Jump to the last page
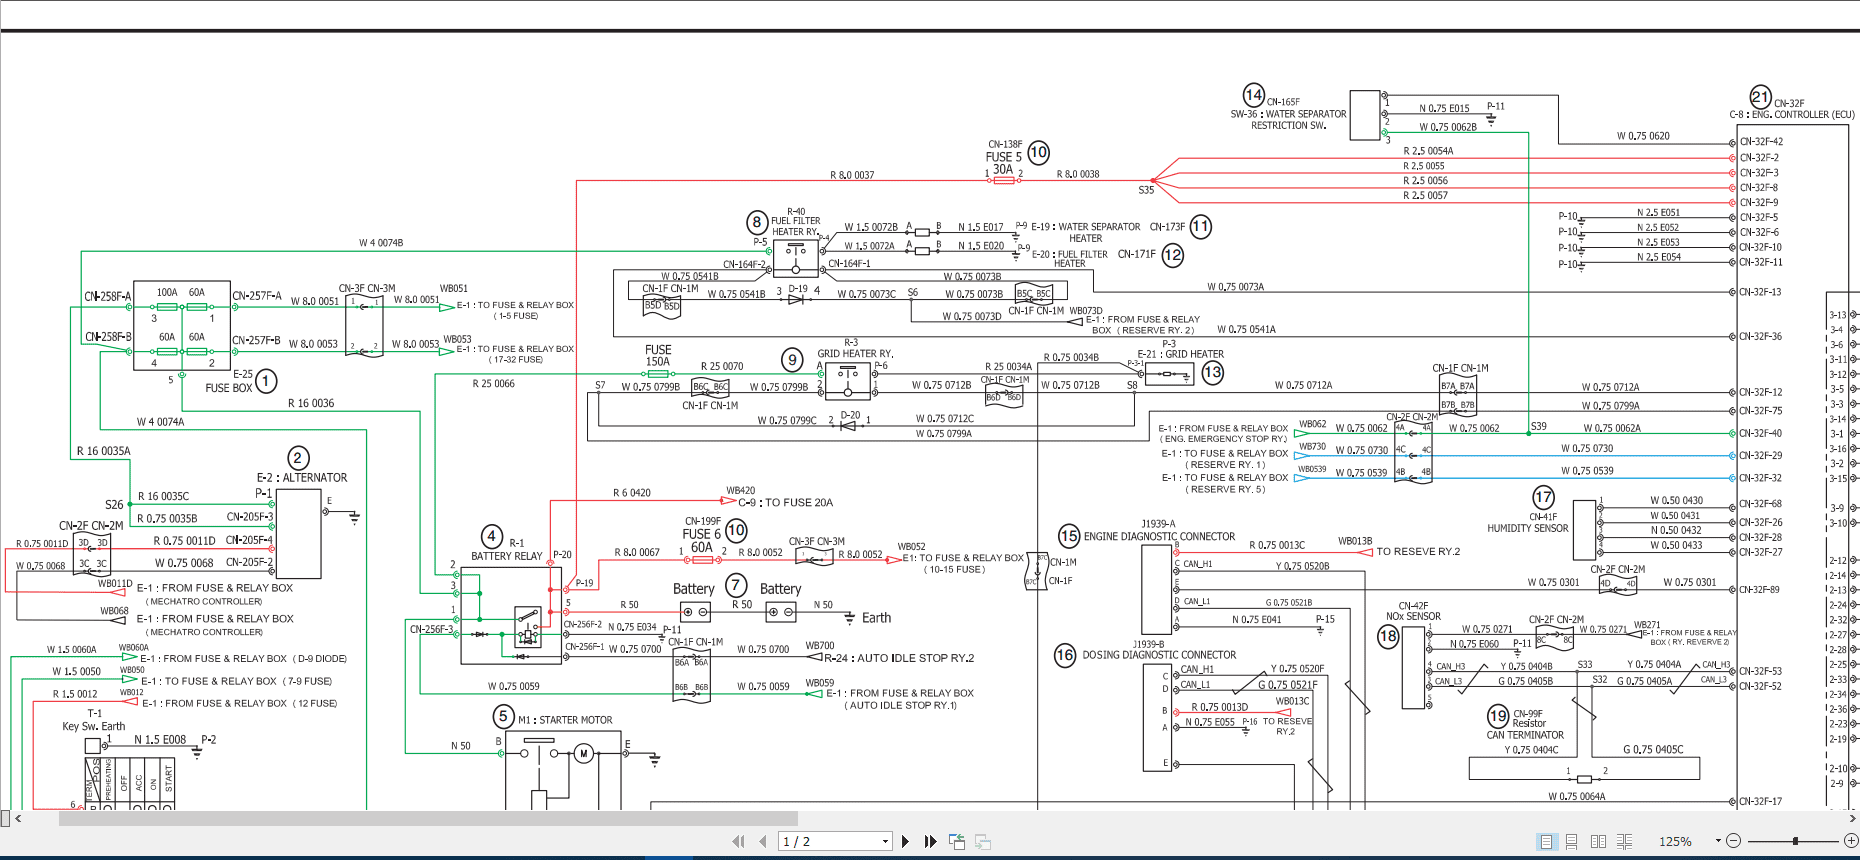Image resolution: width=1860 pixels, height=860 pixels. coord(930,842)
